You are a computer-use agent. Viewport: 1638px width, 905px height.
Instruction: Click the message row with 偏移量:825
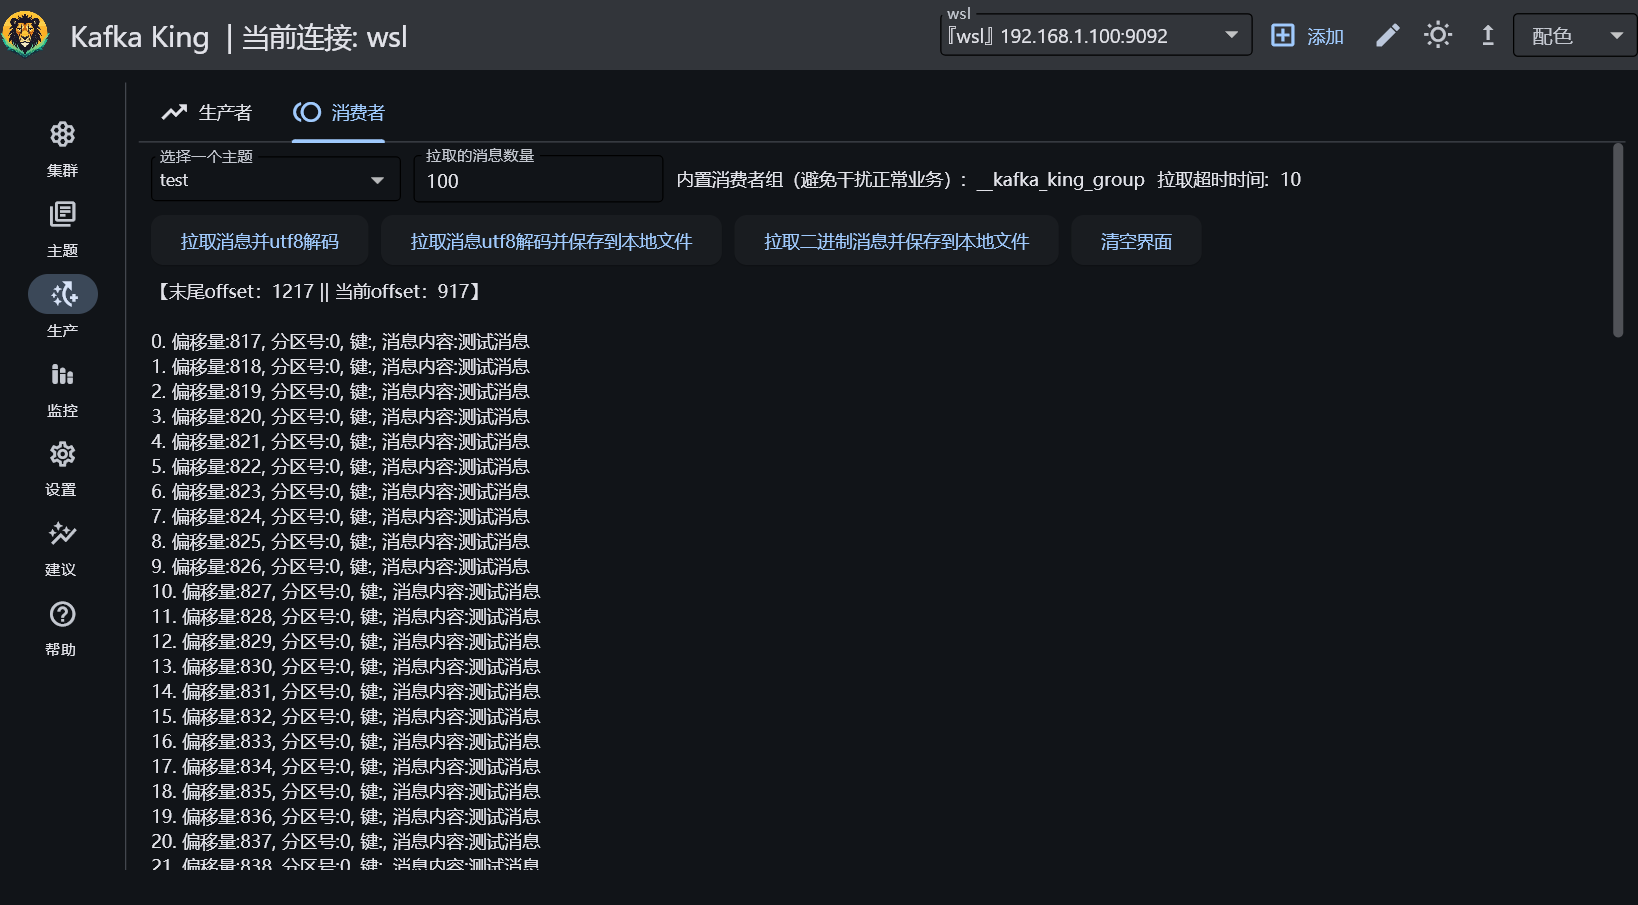340,542
